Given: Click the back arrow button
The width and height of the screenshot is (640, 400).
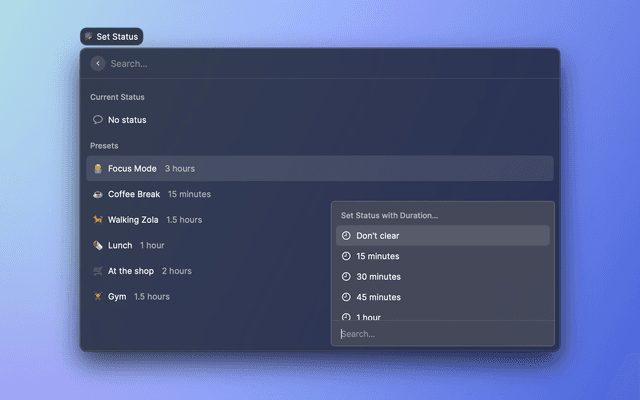Looking at the screenshot, I should pos(98,63).
